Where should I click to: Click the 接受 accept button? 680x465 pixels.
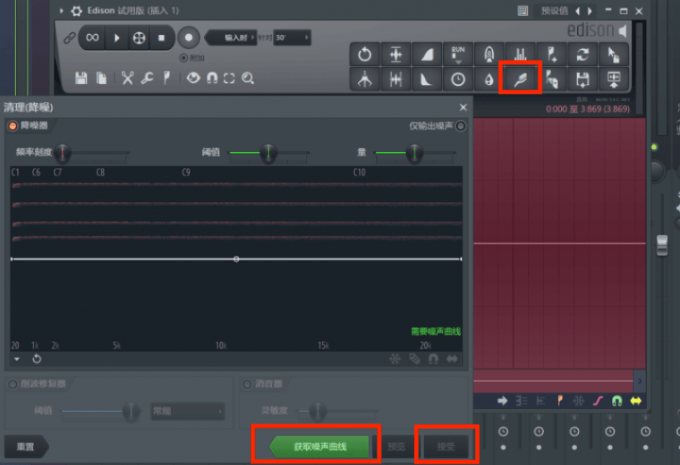[445, 445]
